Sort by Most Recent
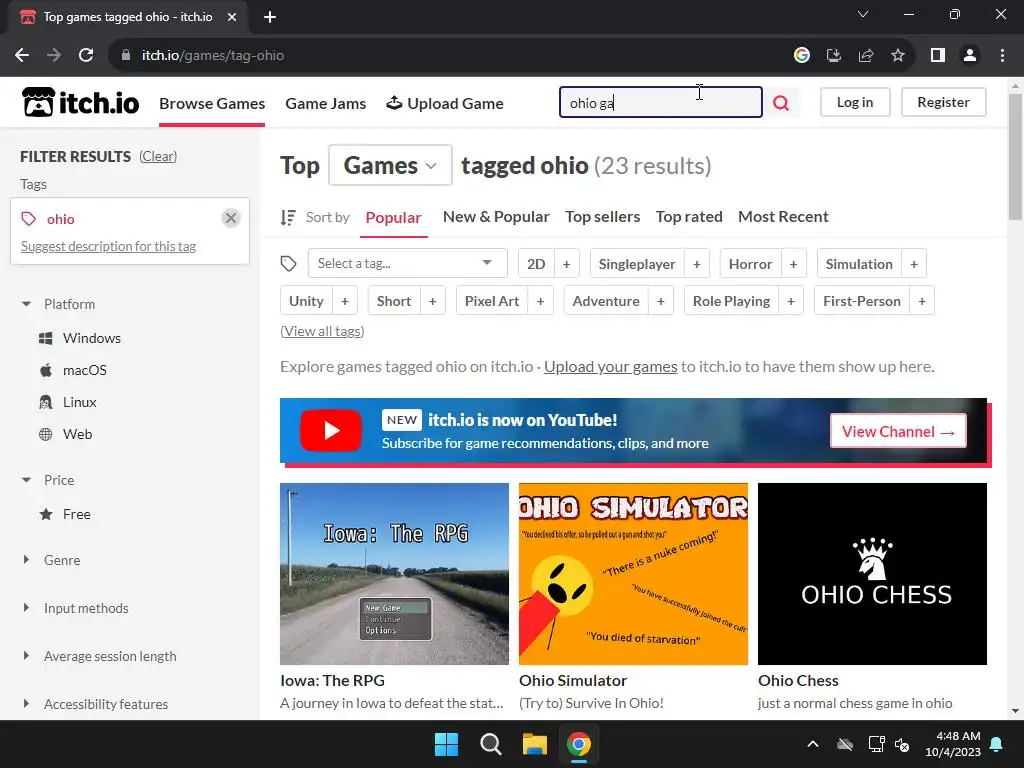This screenshot has height=768, width=1024. (x=783, y=217)
